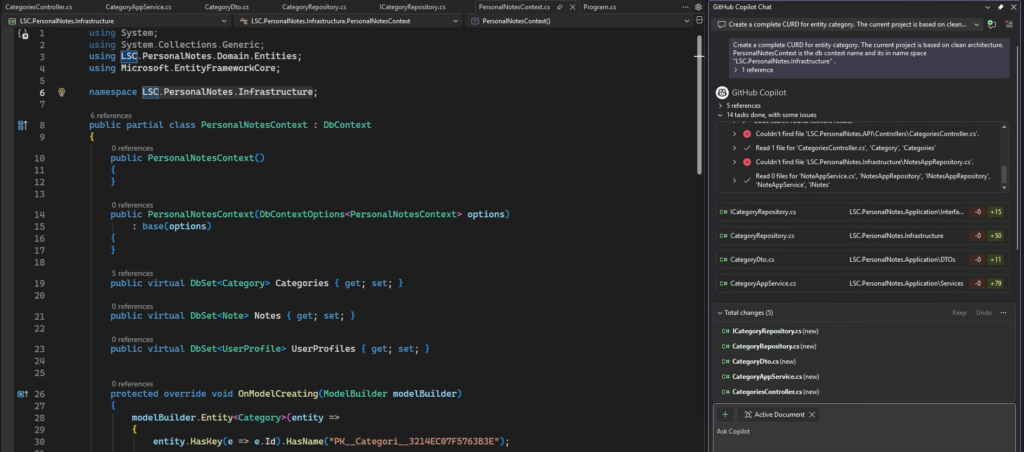Expand the 'Read 1 file for' task row
The height and width of the screenshot is (452, 1024).
[735, 148]
